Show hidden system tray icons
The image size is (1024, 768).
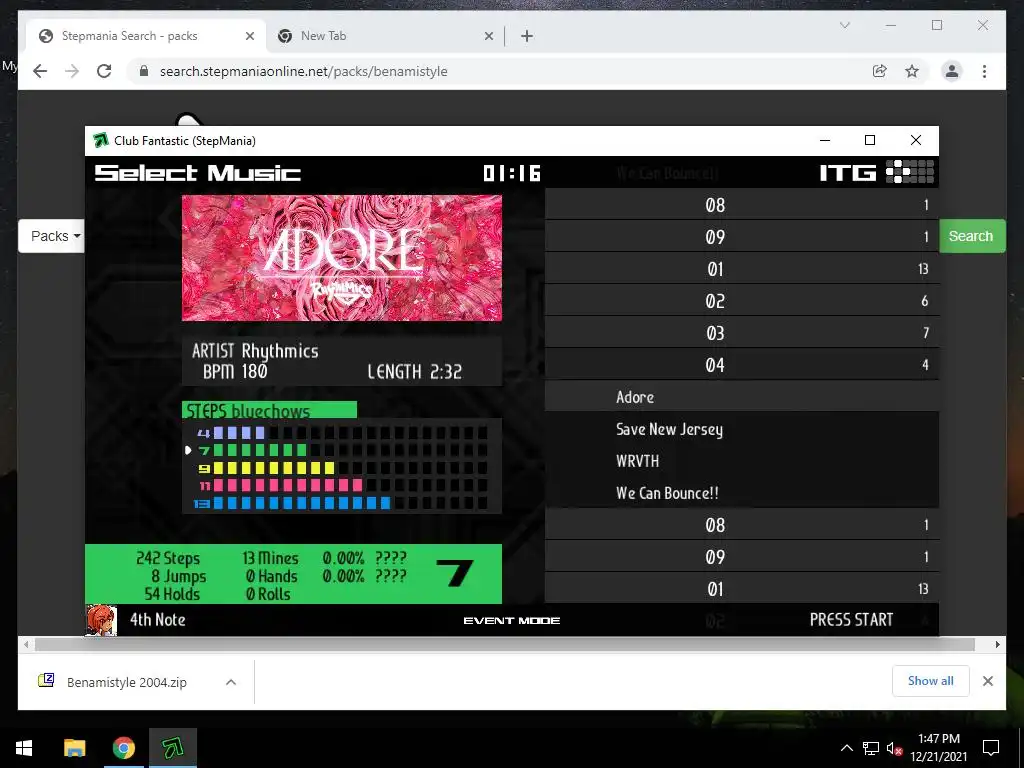(846, 748)
